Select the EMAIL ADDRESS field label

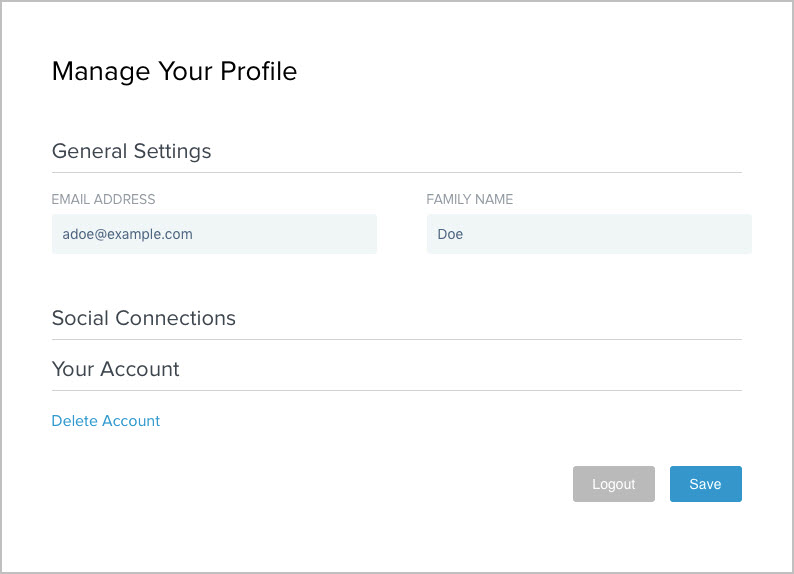pos(103,199)
